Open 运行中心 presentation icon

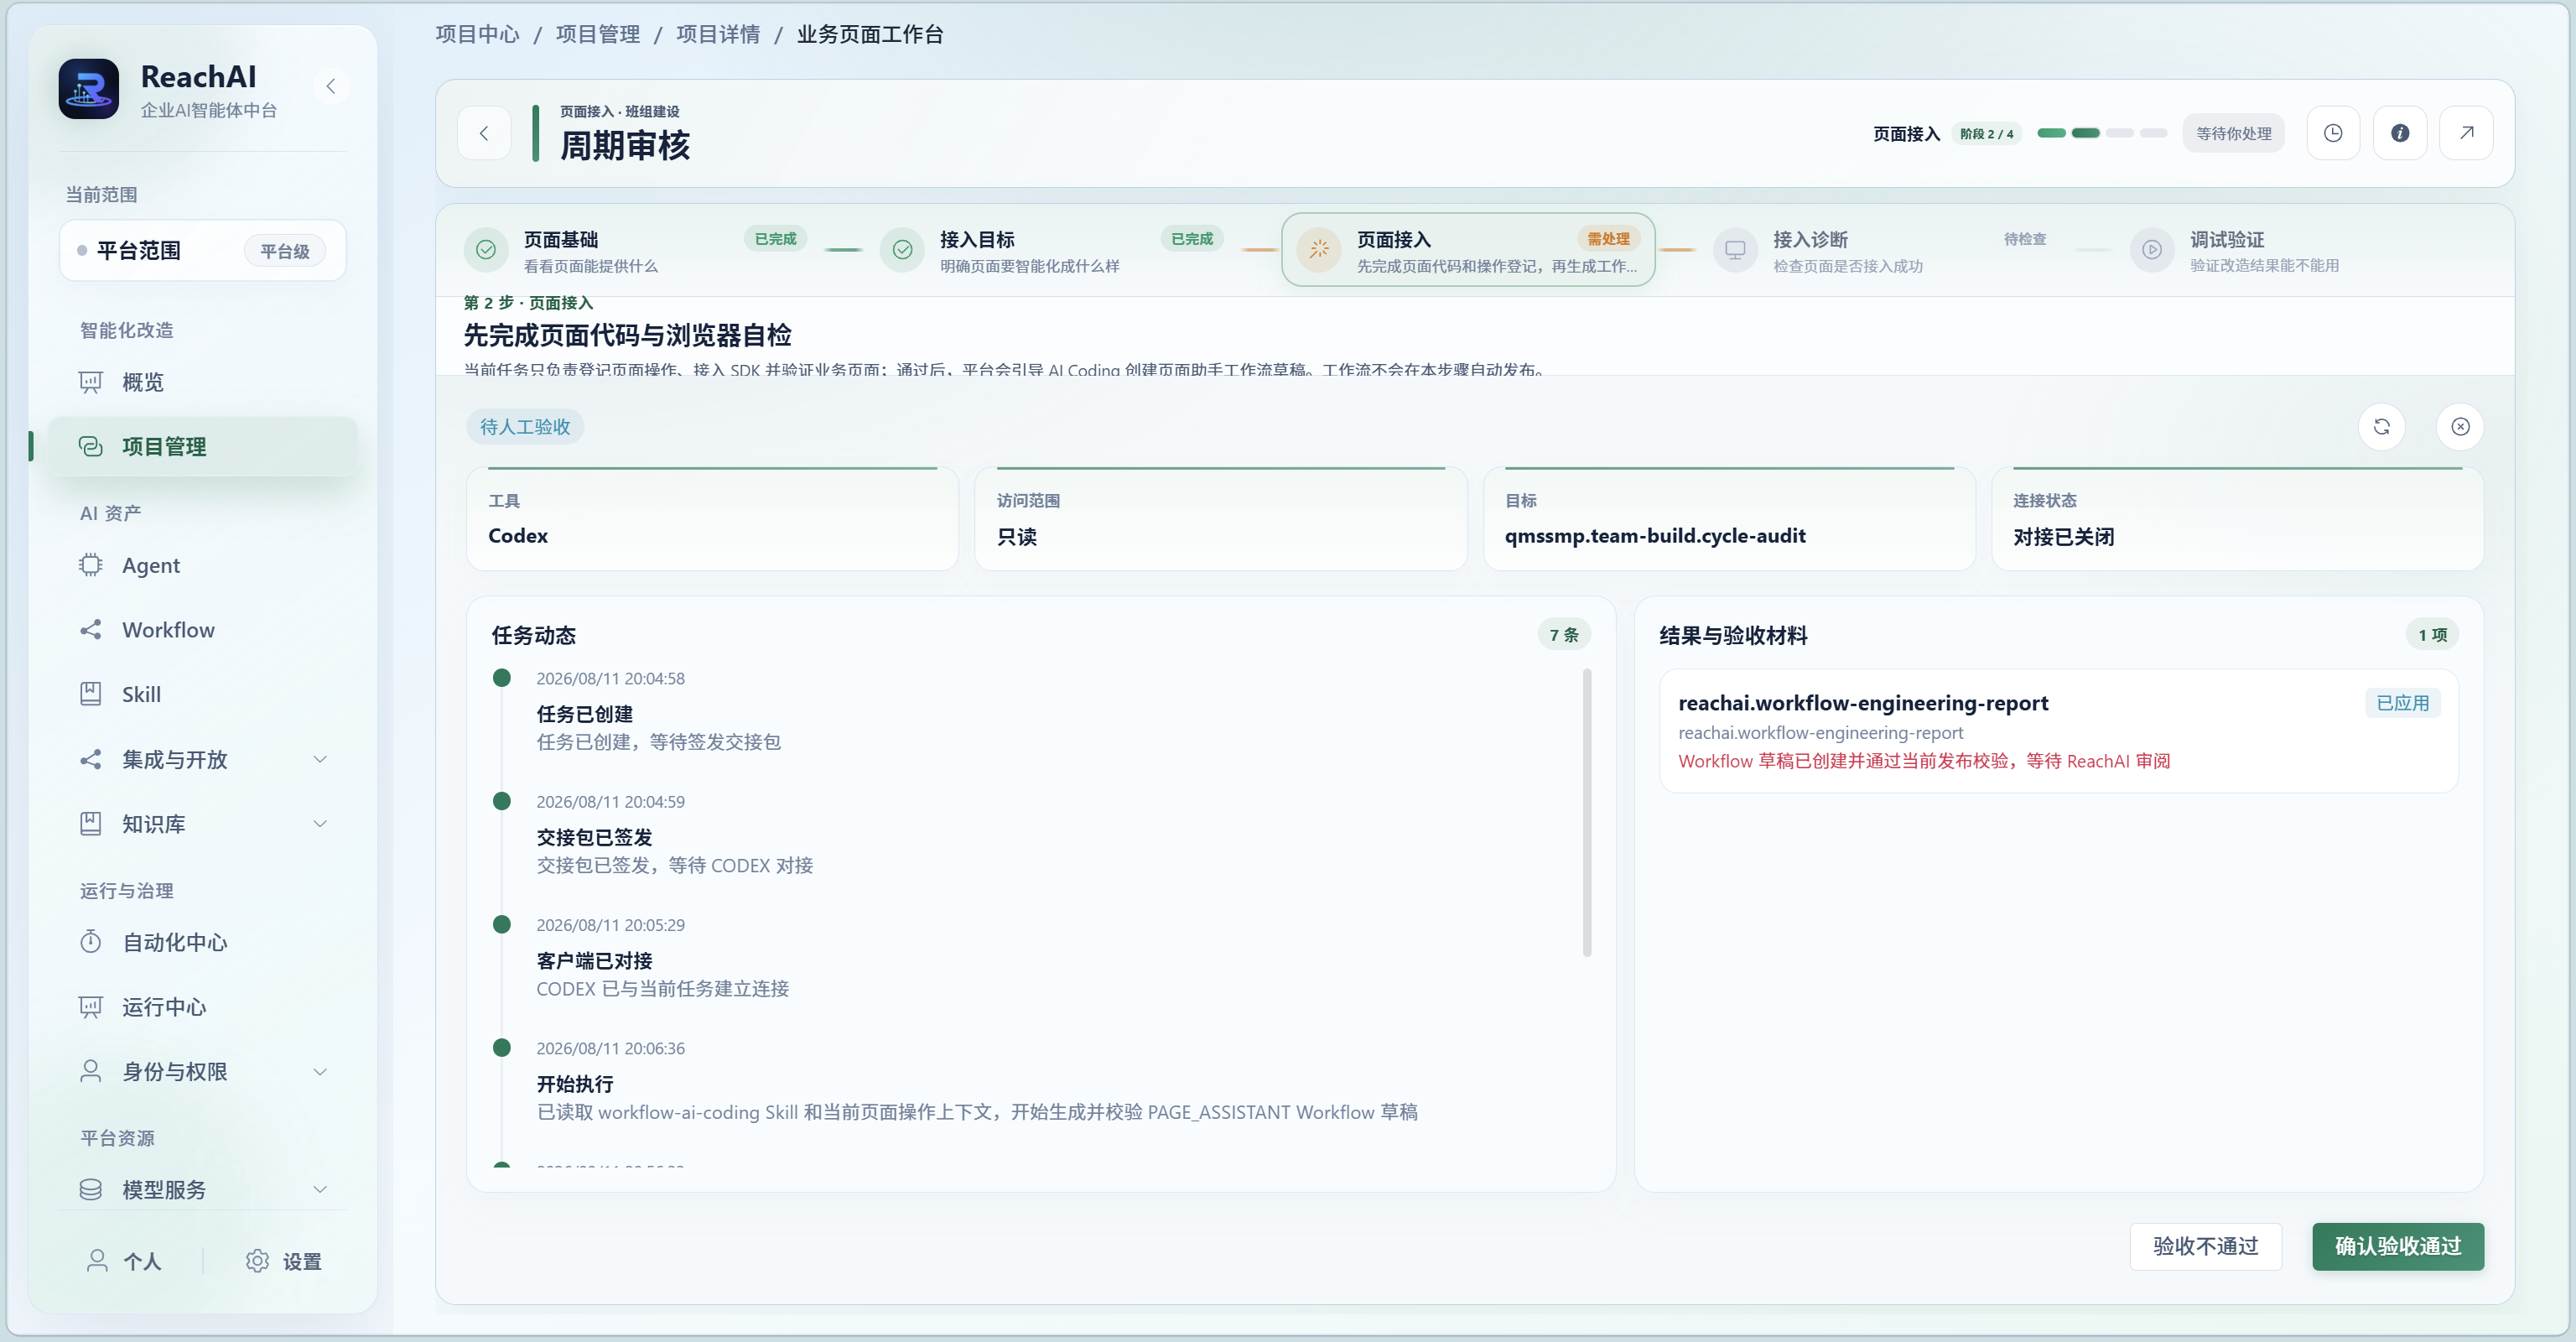91,1007
